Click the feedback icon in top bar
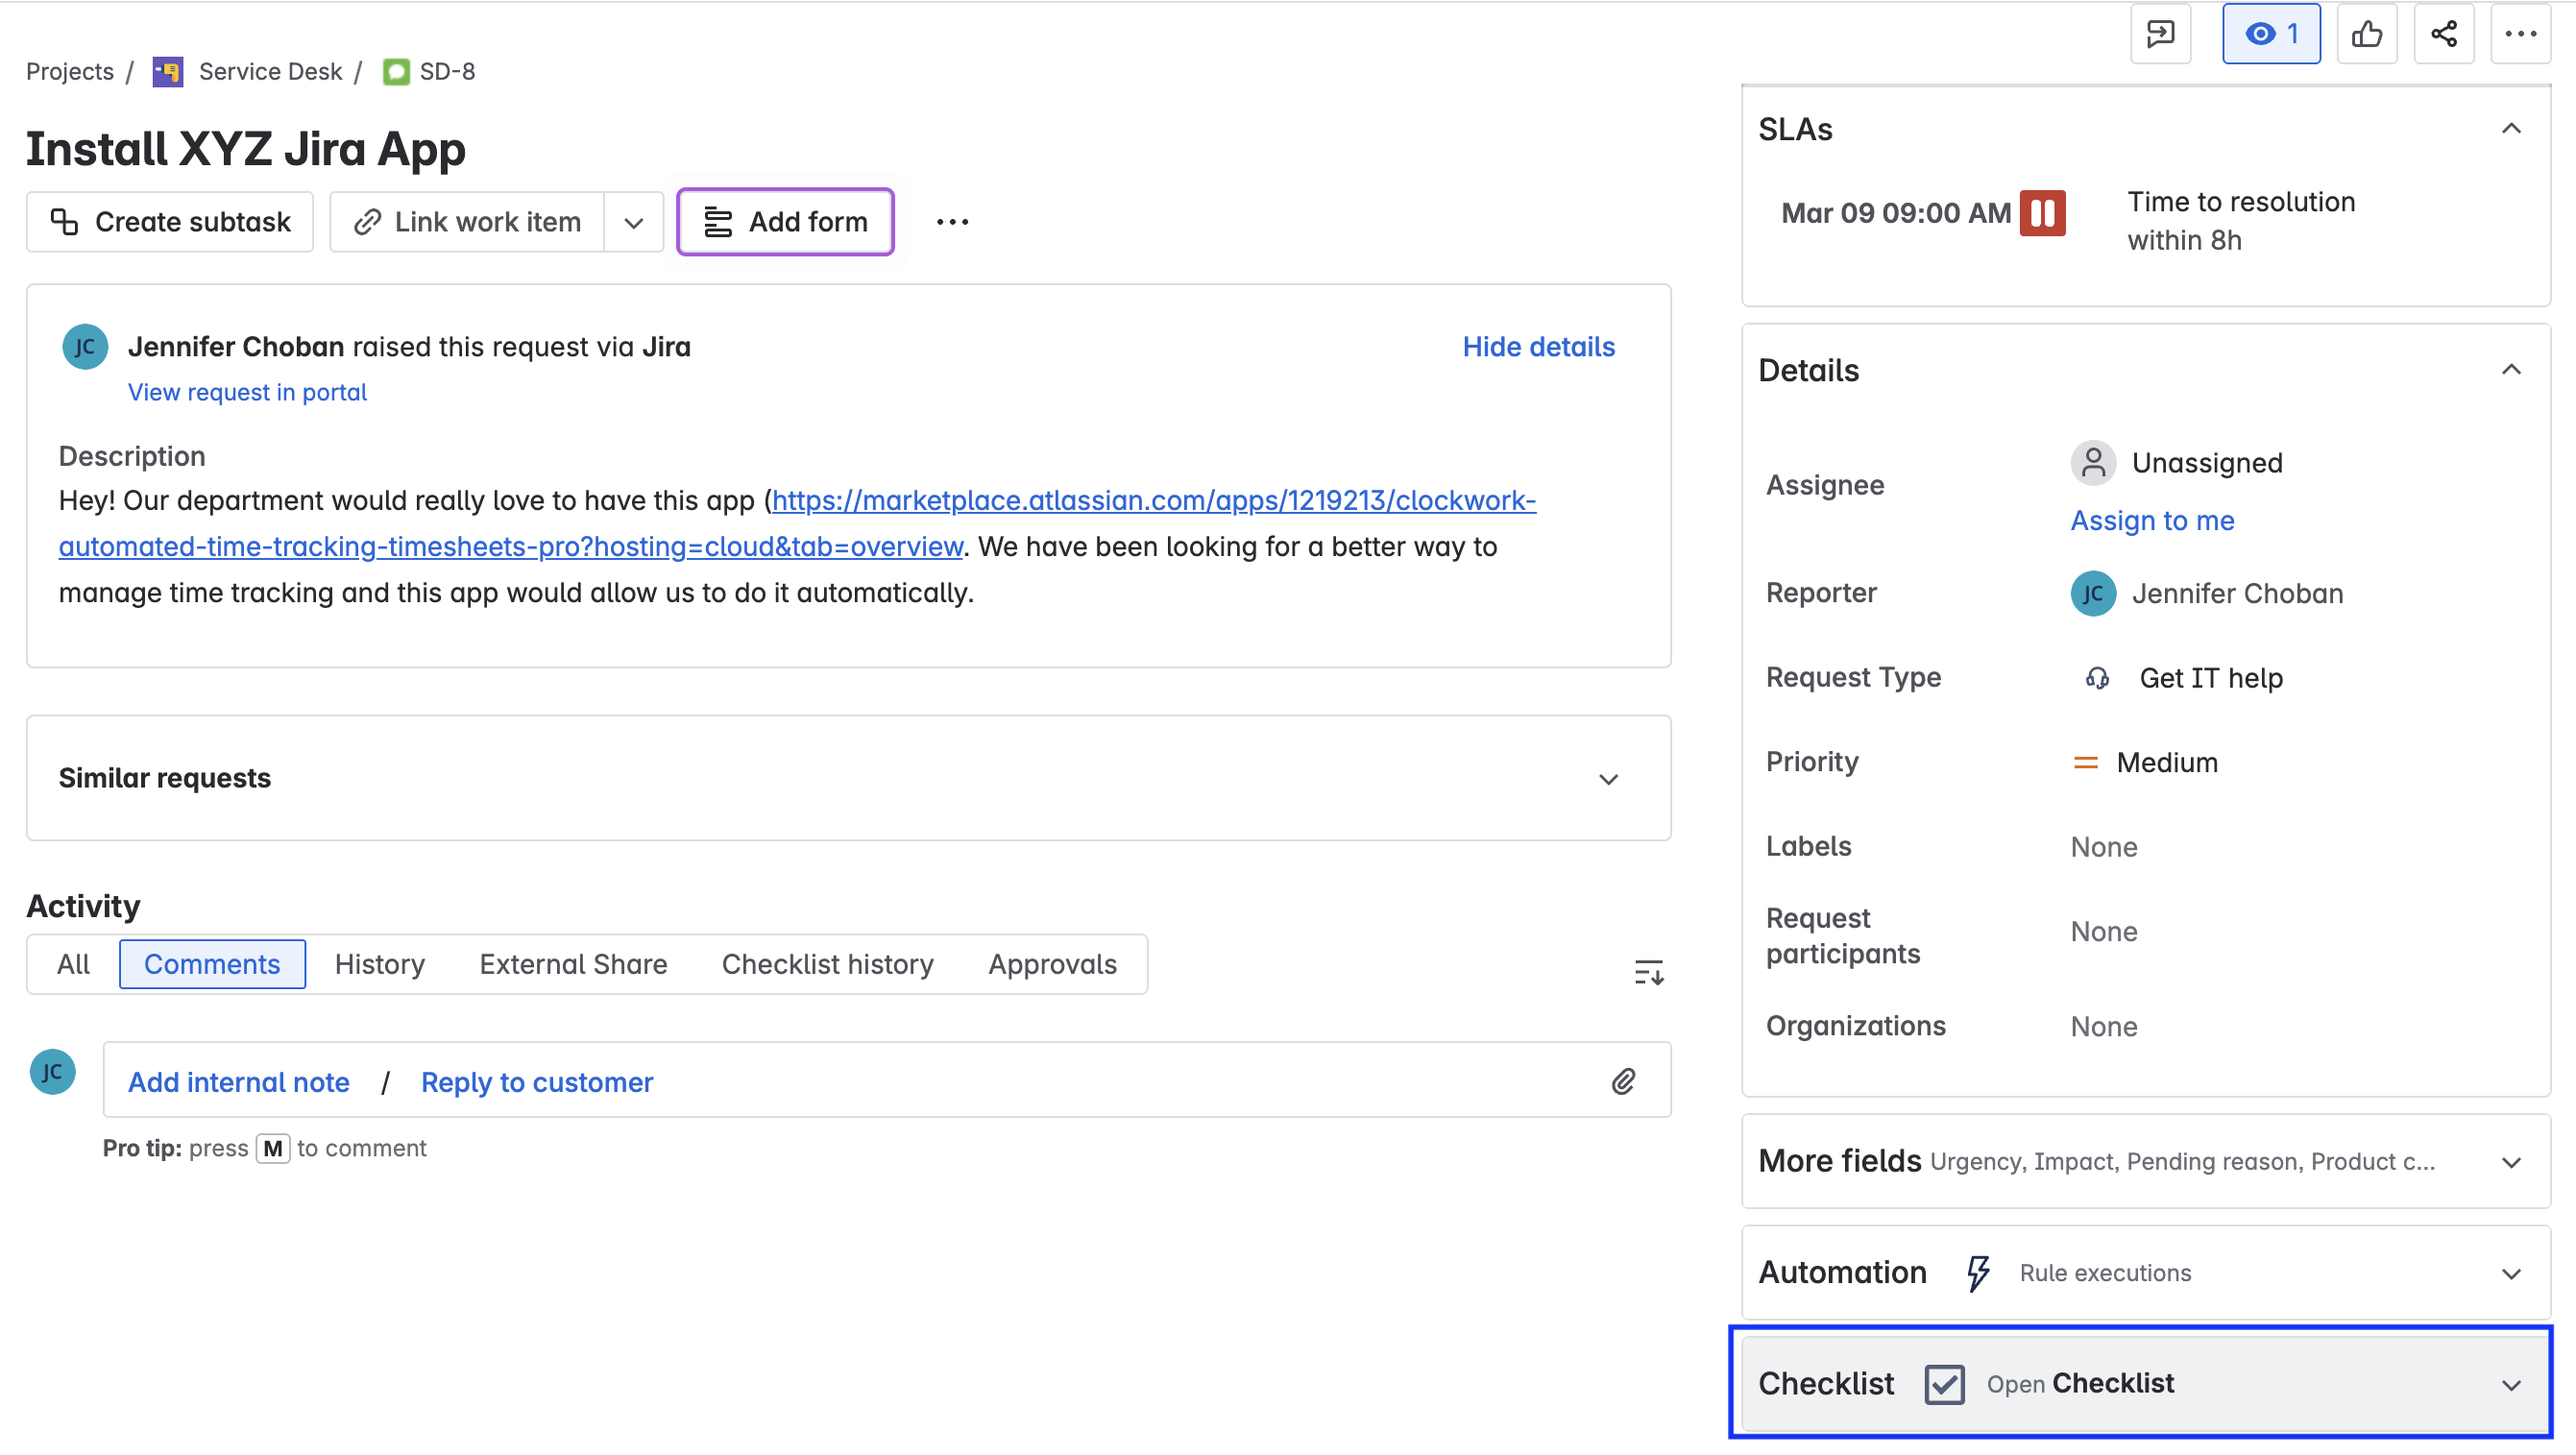The height and width of the screenshot is (1455, 2576). tap(2160, 34)
